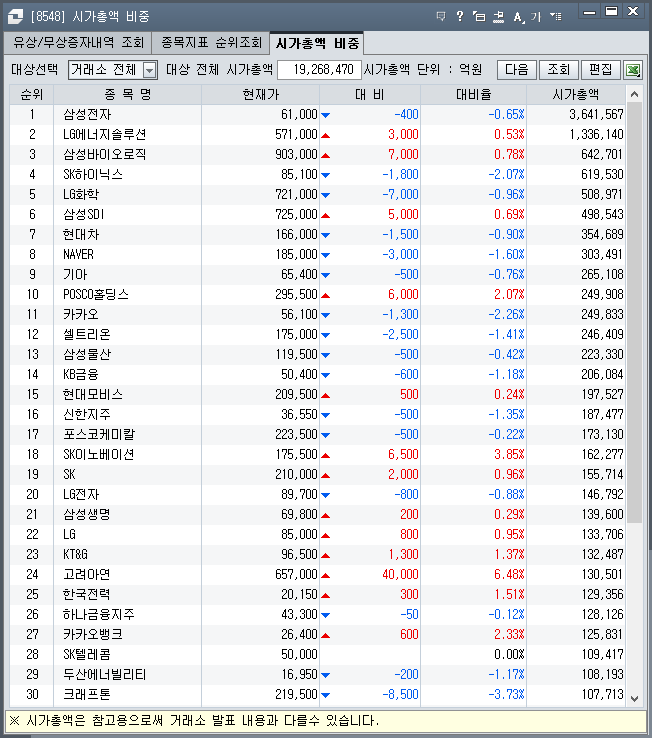Click the 시가총액 column header
Screen dimensions: 652x738
pos(576,95)
